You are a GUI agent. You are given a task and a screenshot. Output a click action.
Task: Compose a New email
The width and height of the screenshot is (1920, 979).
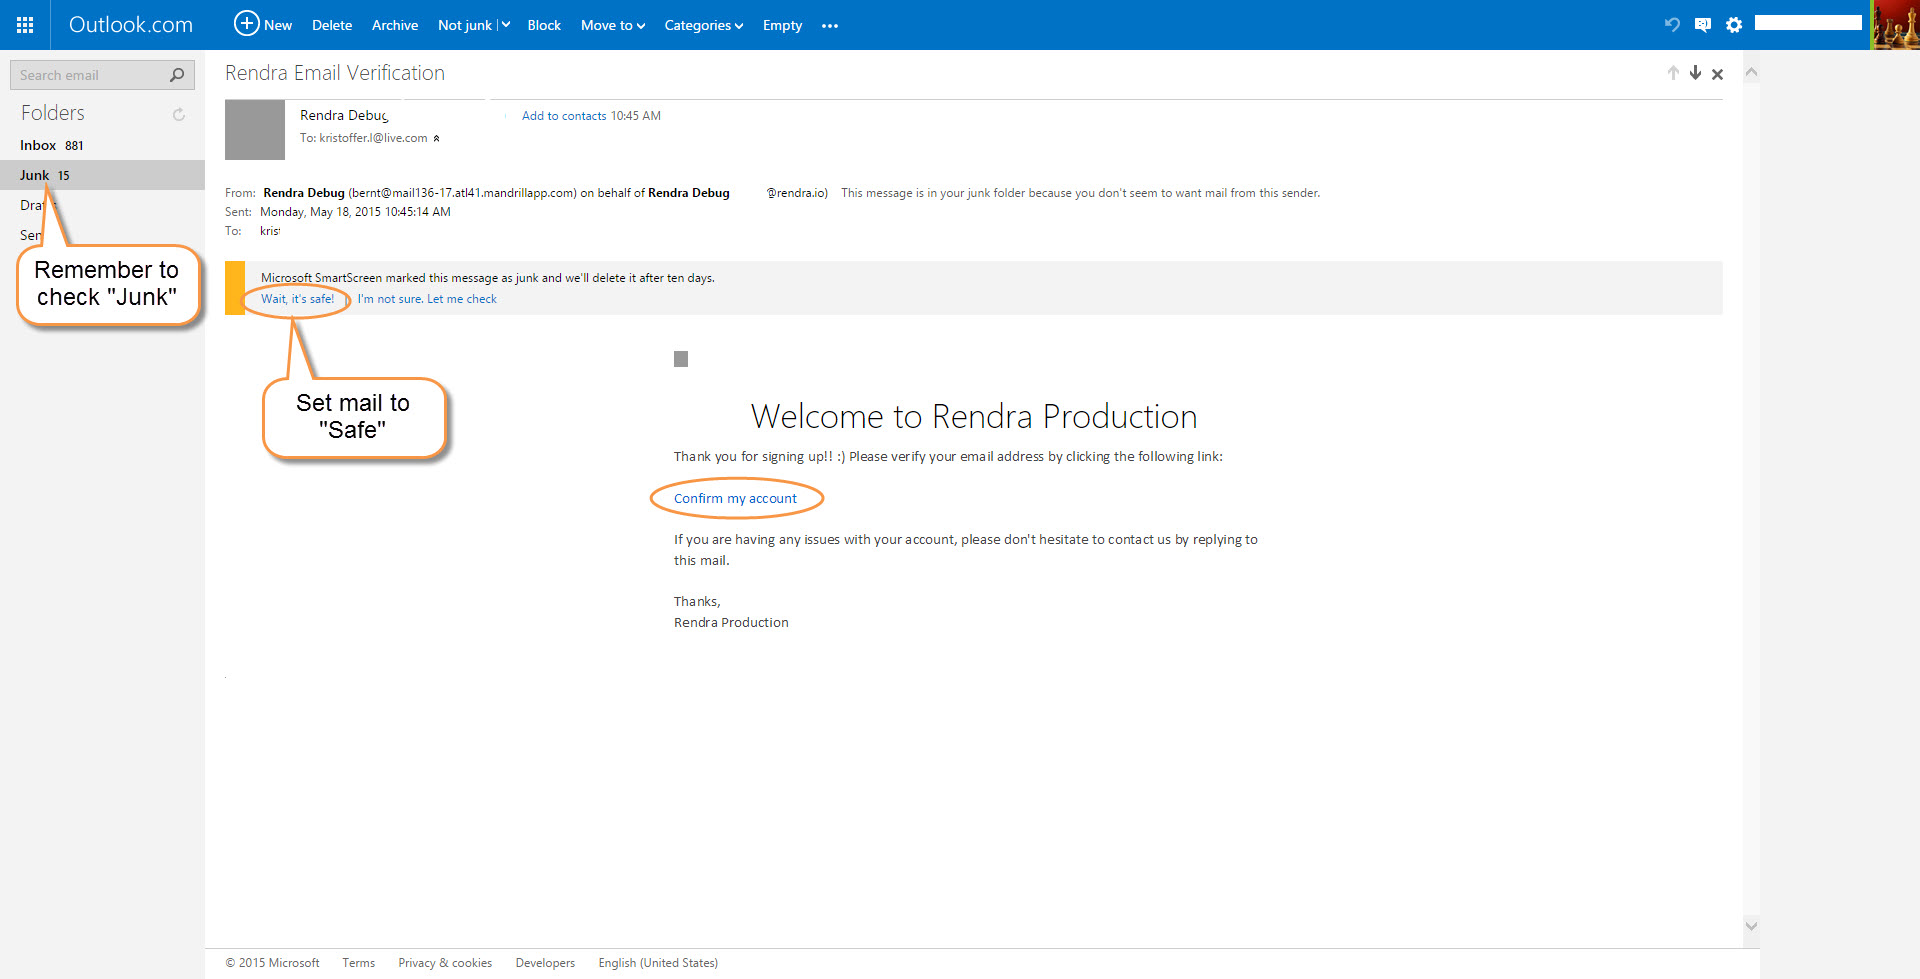263,24
